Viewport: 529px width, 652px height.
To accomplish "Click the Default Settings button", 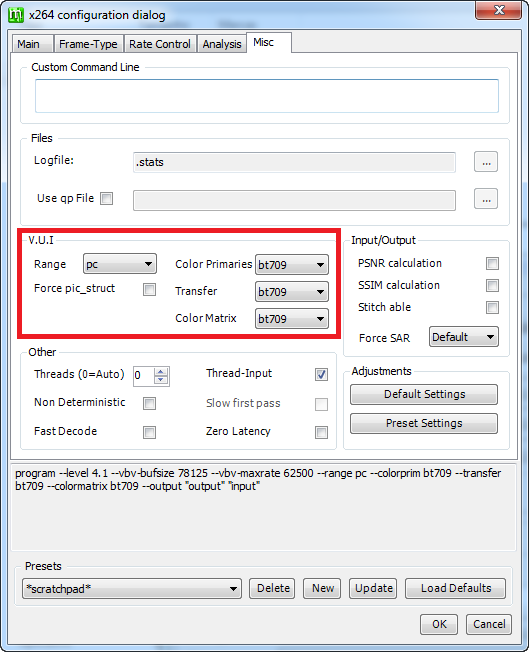I will point(424,394).
